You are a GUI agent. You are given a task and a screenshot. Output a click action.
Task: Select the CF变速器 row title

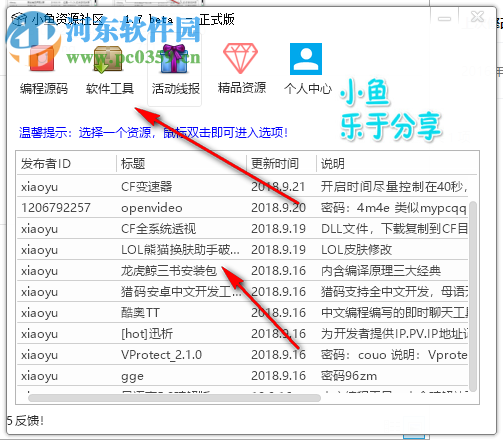[147, 187]
